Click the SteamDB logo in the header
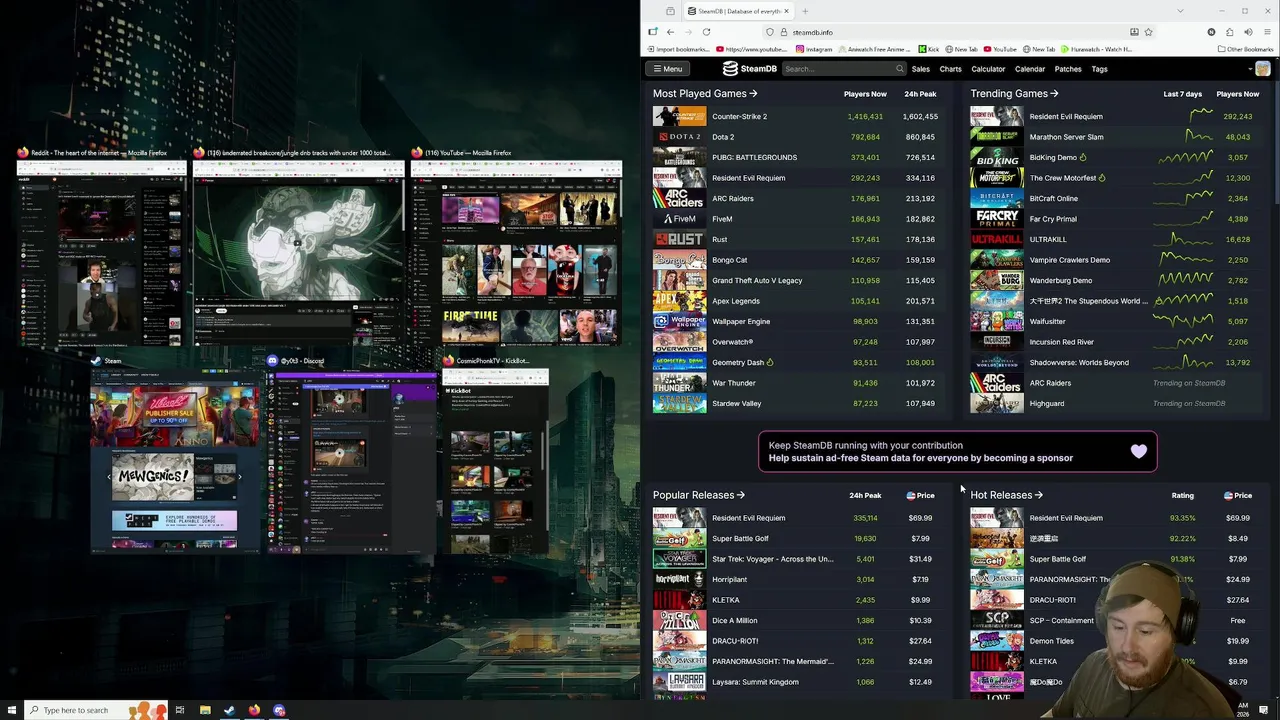Viewport: 1280px width, 720px height. pos(750,69)
